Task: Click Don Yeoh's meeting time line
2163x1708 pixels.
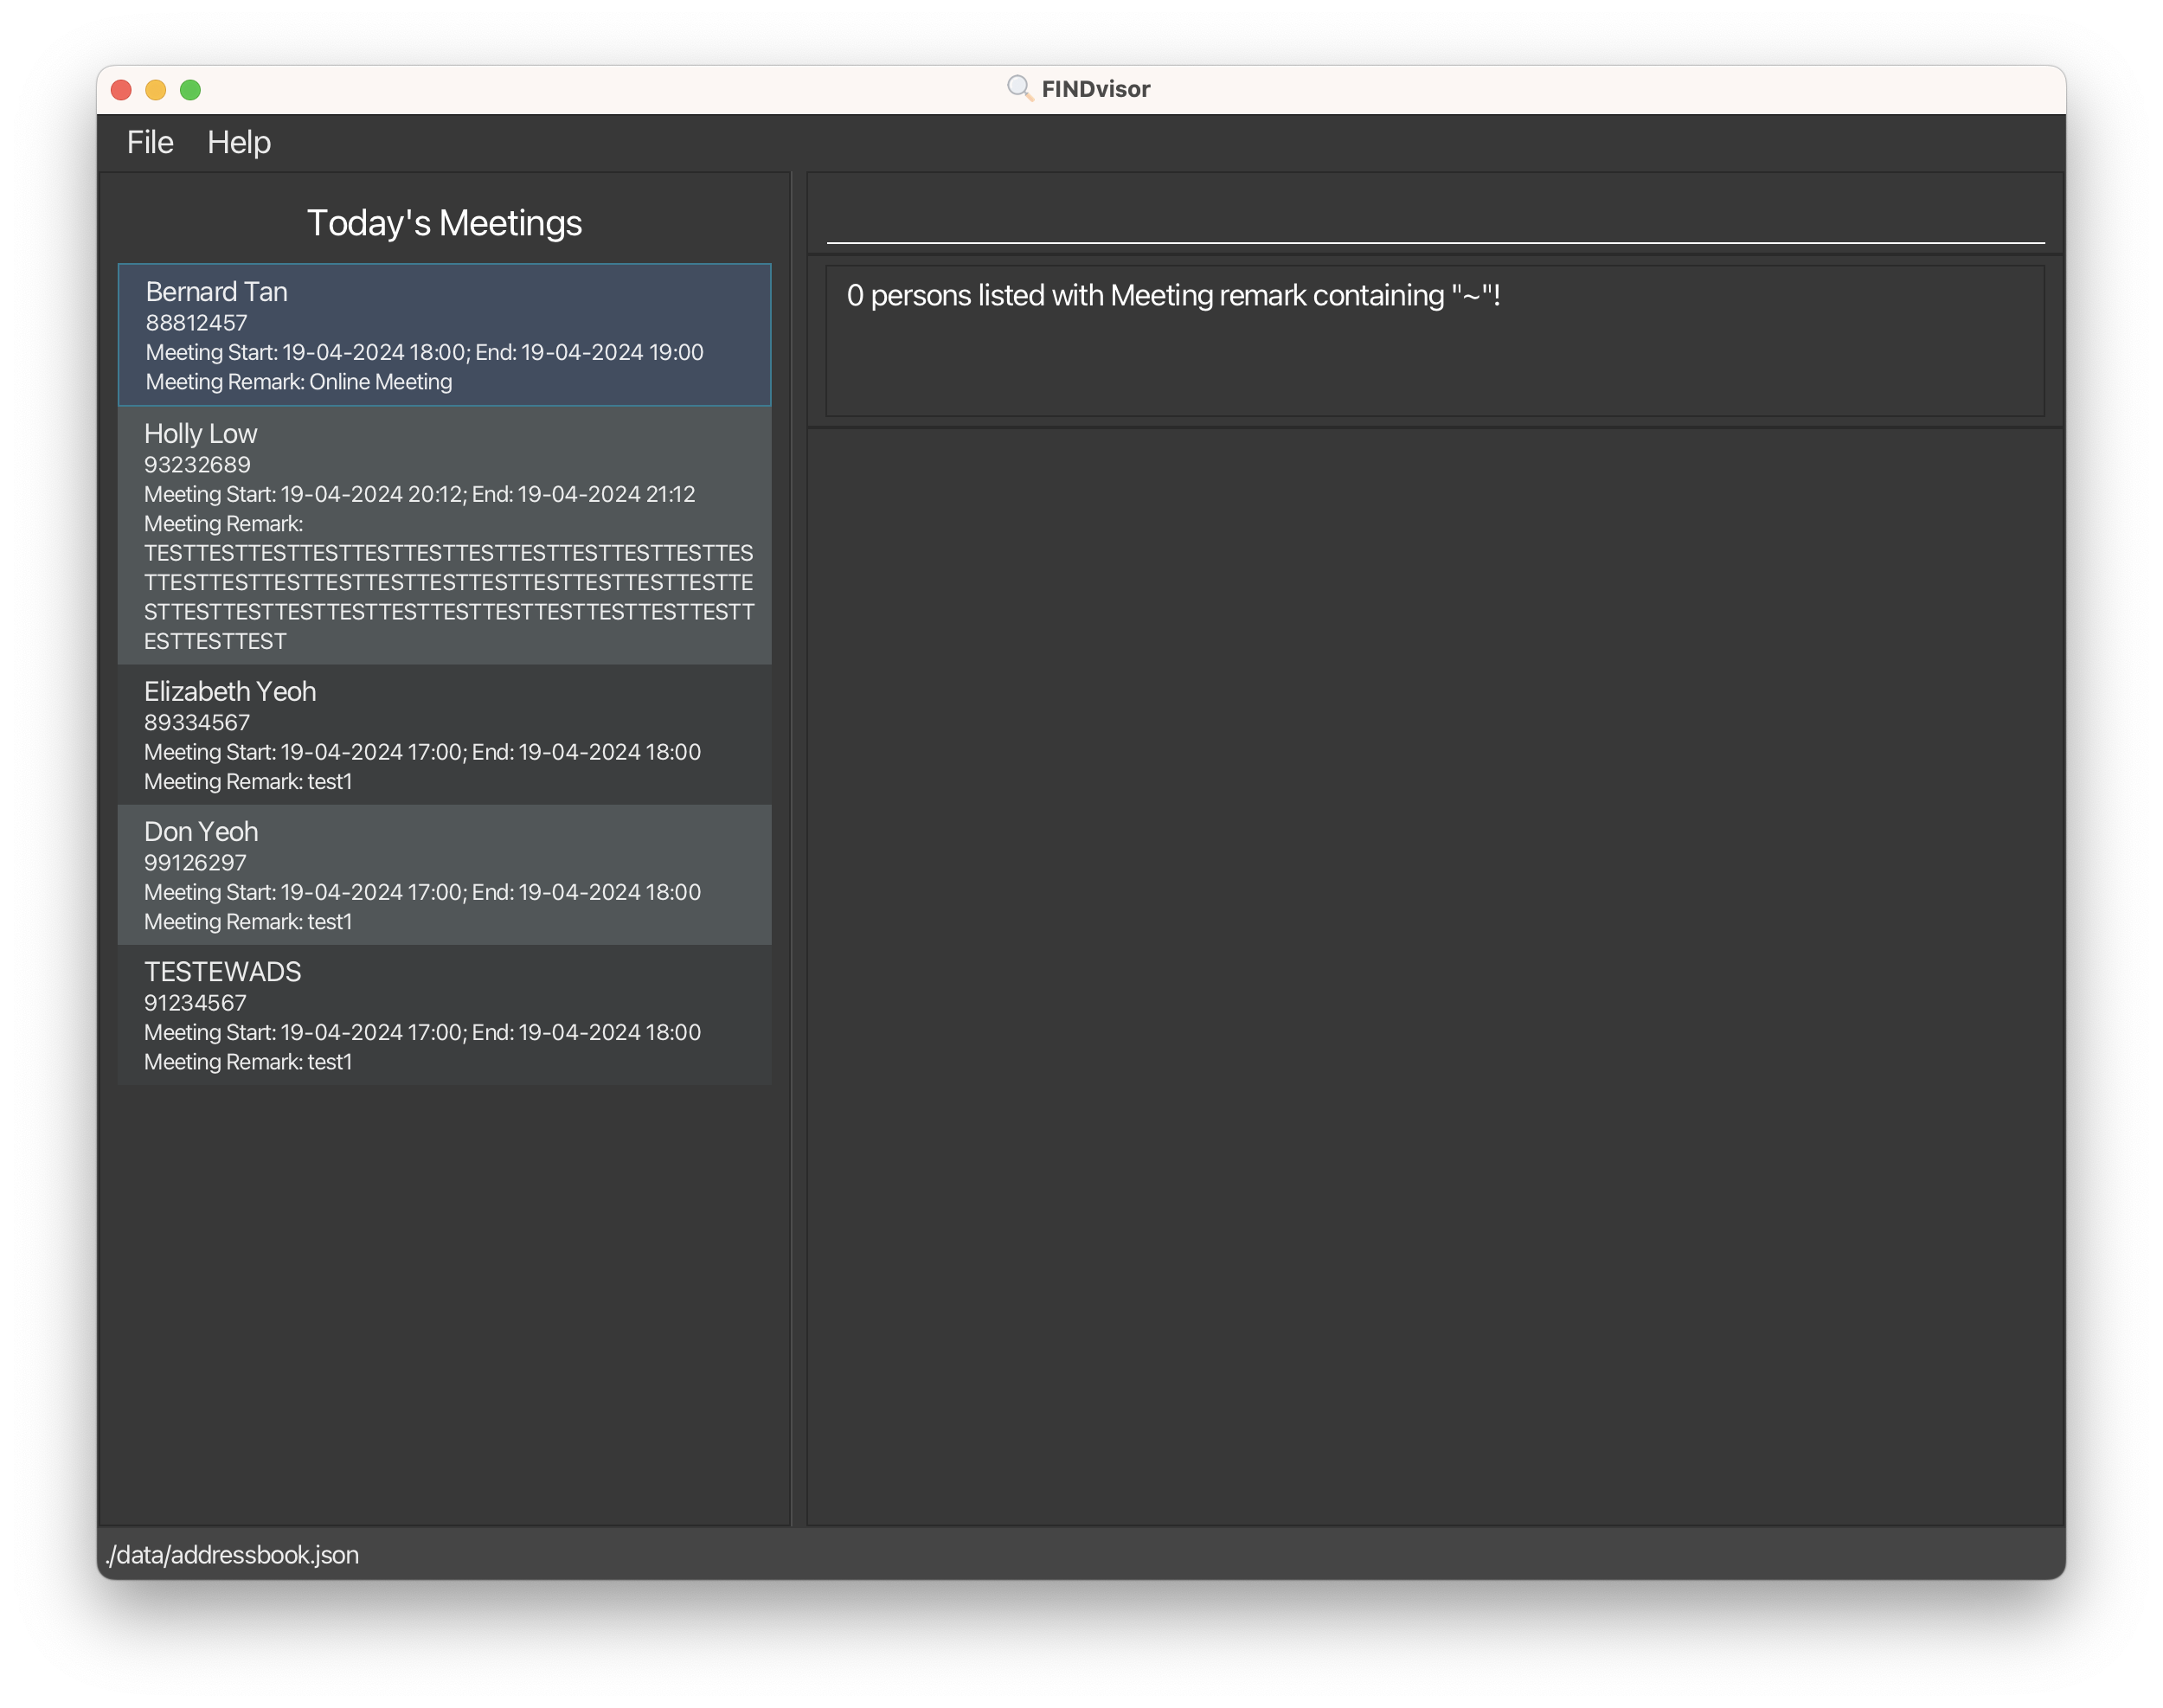Action: (x=422, y=892)
